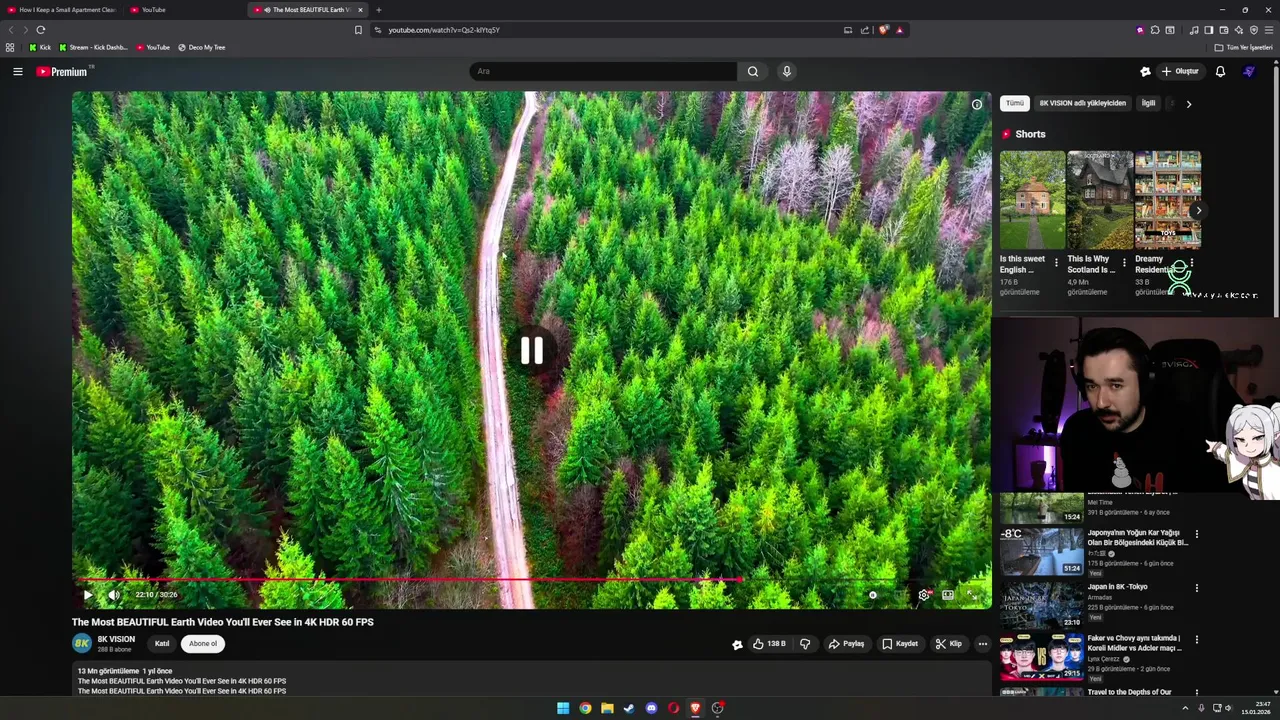This screenshot has width=1280, height=720.
Task: Open Brave Rewards triangle icon
Action: point(899,30)
